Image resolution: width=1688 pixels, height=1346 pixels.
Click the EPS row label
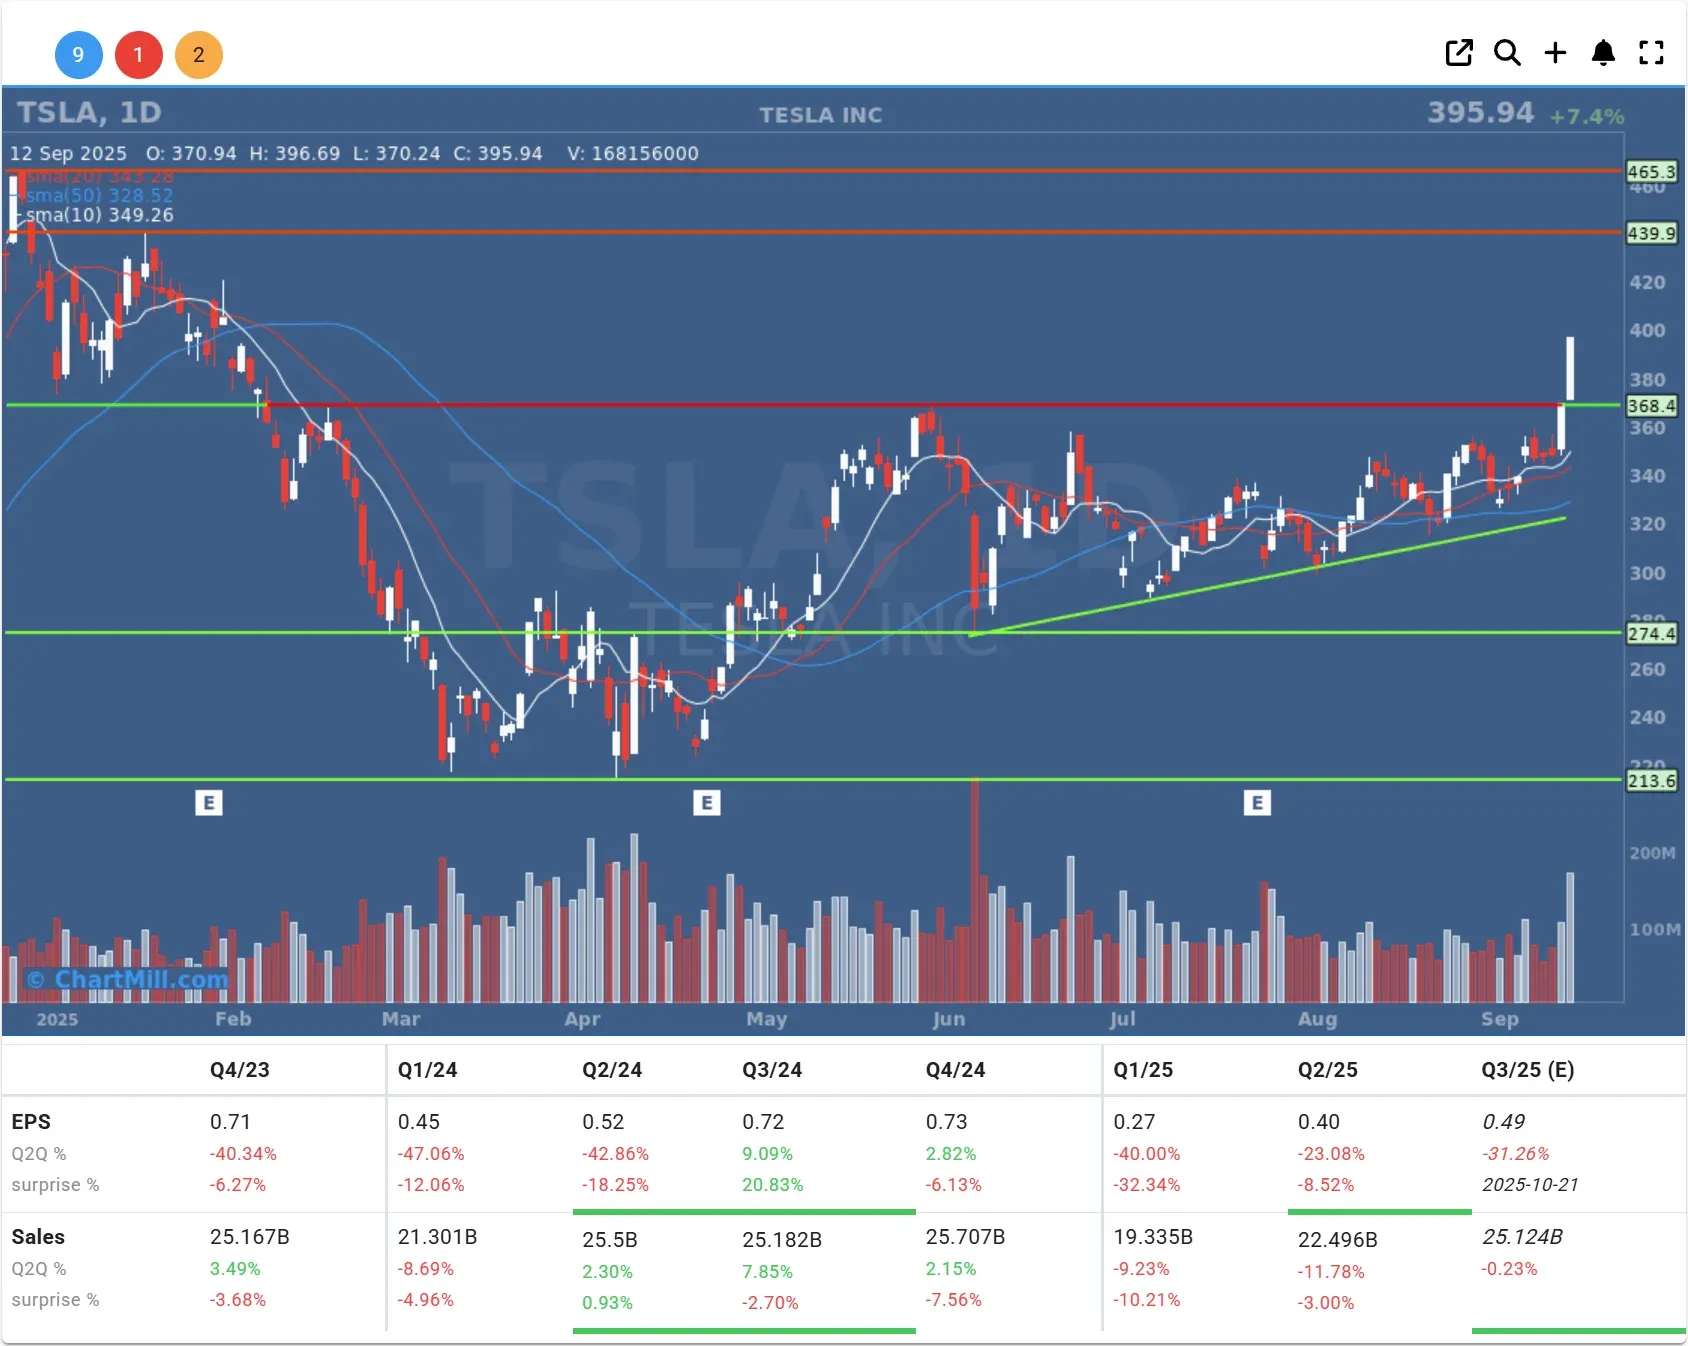31,1122
